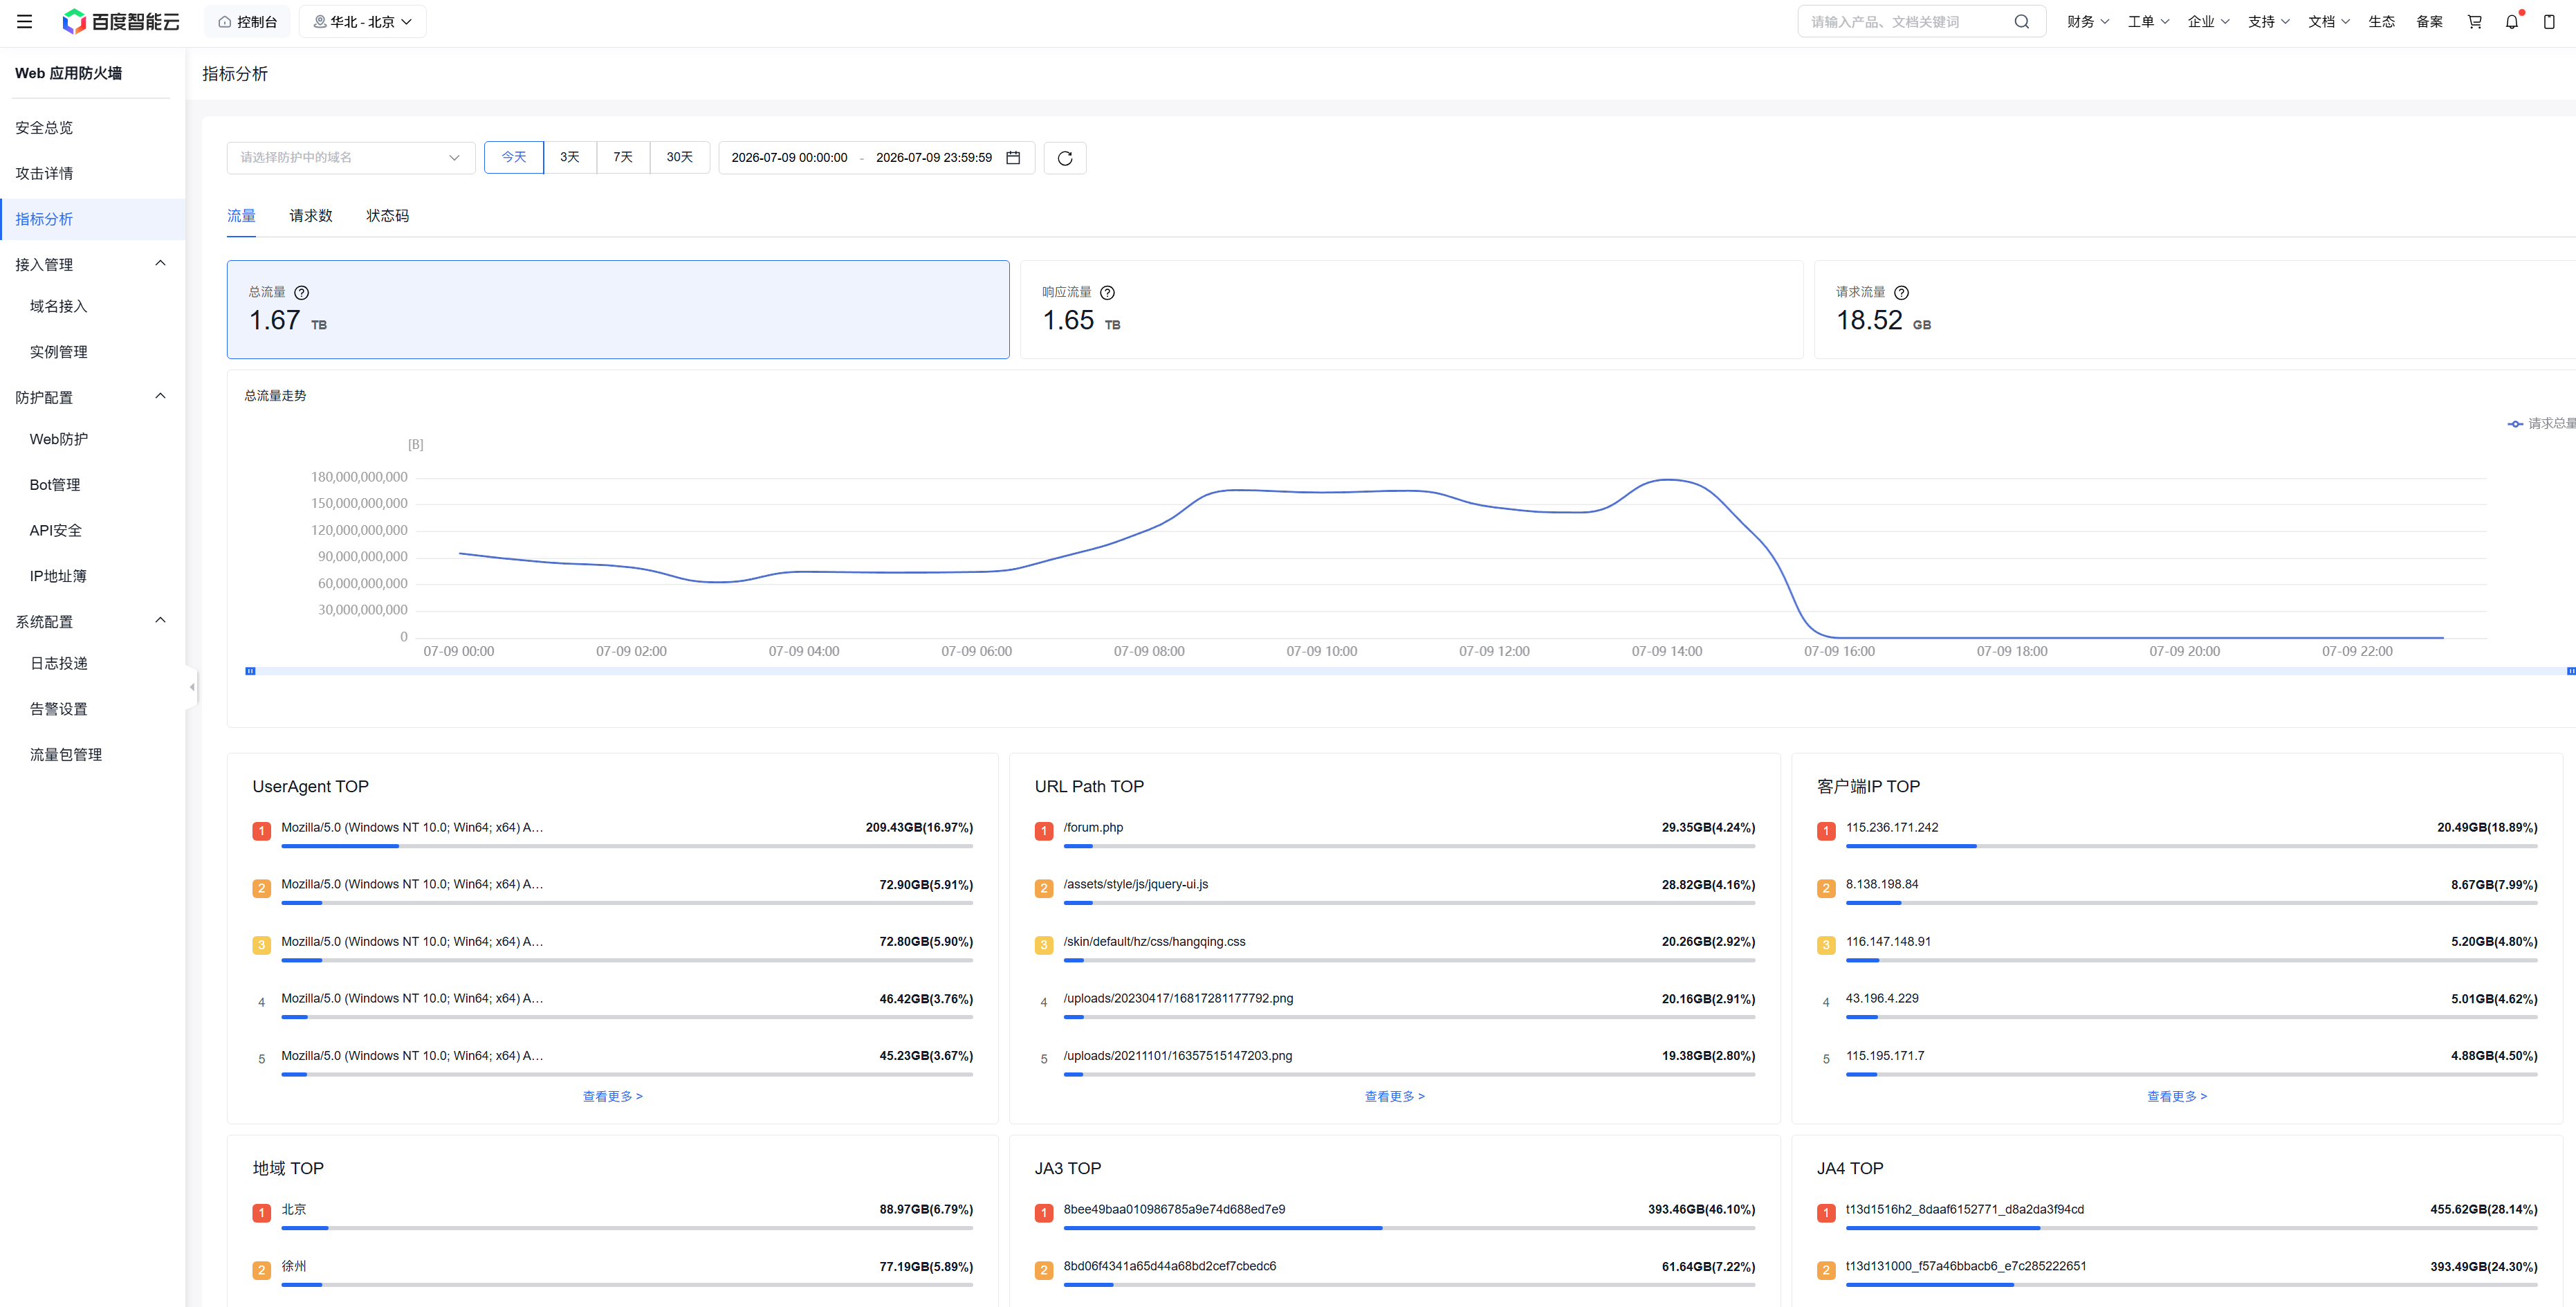Click the search magnifier icon
Screen dimensions: 2576x1307
(x=2021, y=21)
